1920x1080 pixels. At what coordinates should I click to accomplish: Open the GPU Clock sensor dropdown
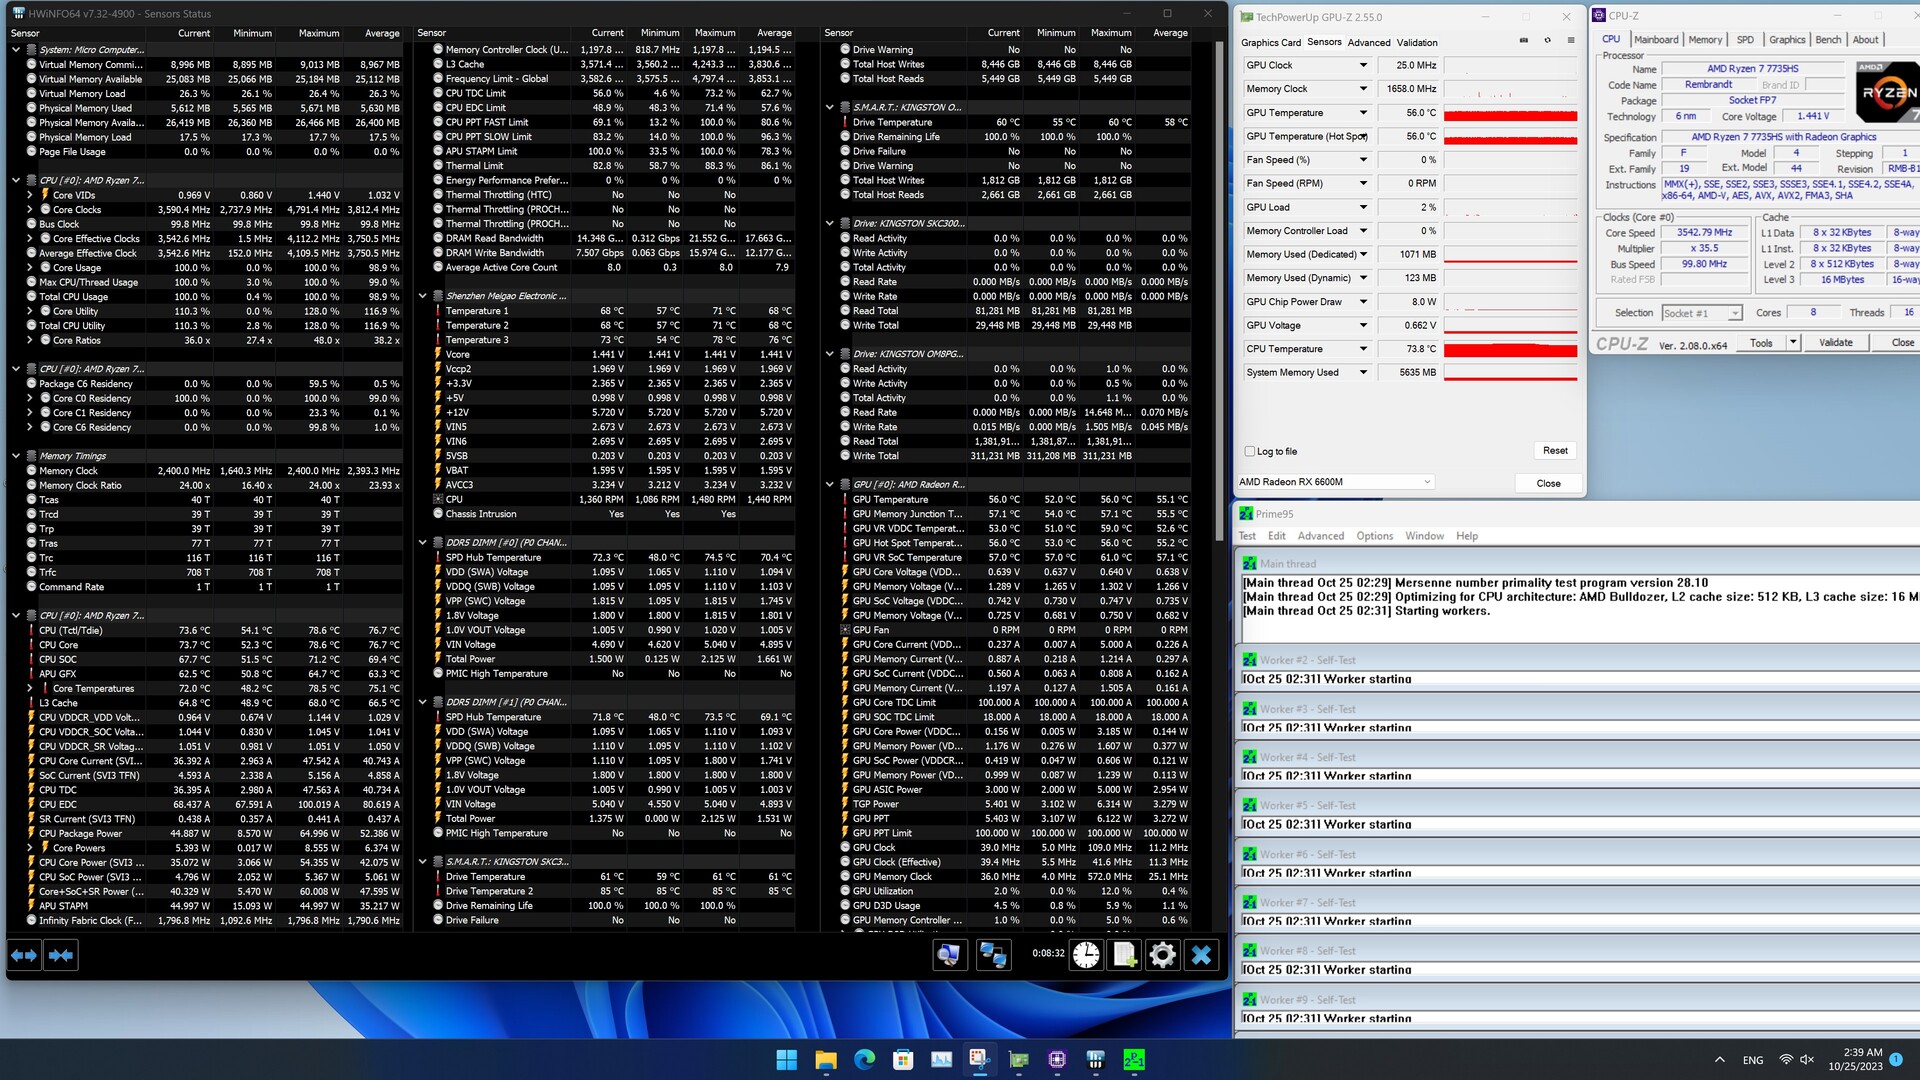coord(1362,65)
